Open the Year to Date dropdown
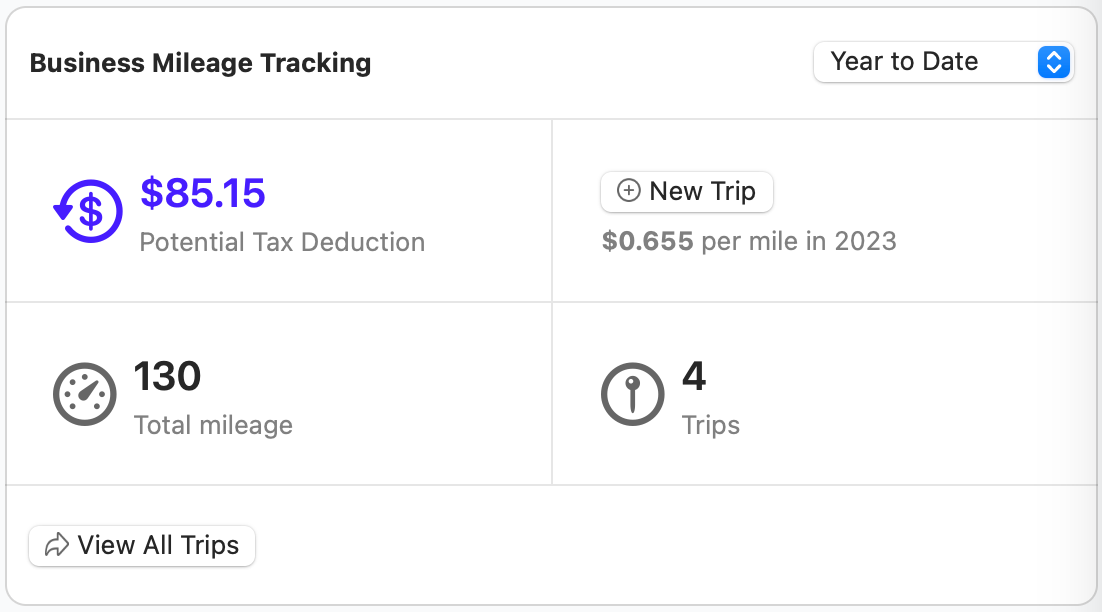Screen dimensions: 1102x612 pos(943,62)
